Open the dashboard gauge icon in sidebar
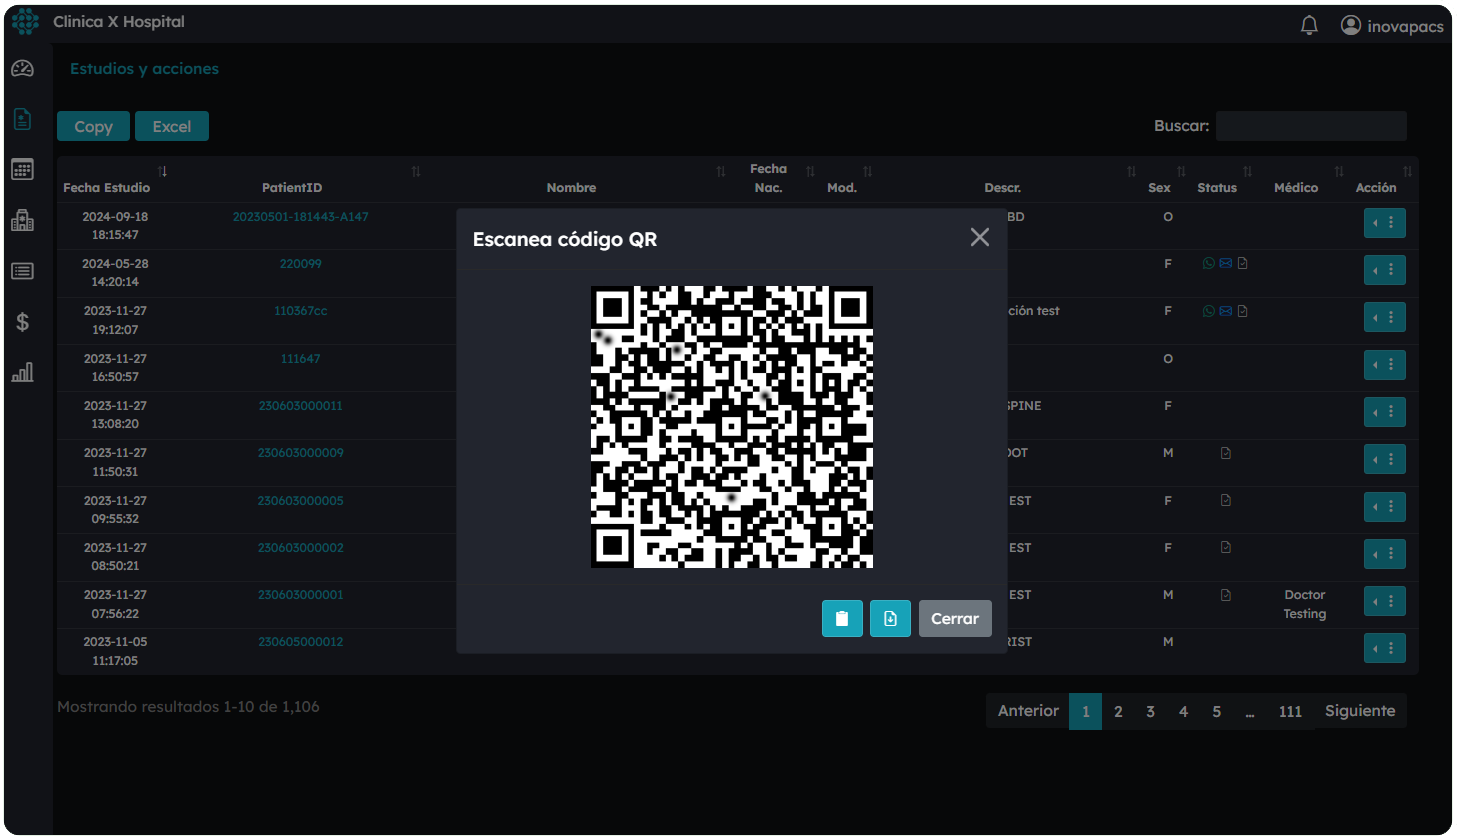This screenshot has height=838, width=1457. tap(22, 69)
